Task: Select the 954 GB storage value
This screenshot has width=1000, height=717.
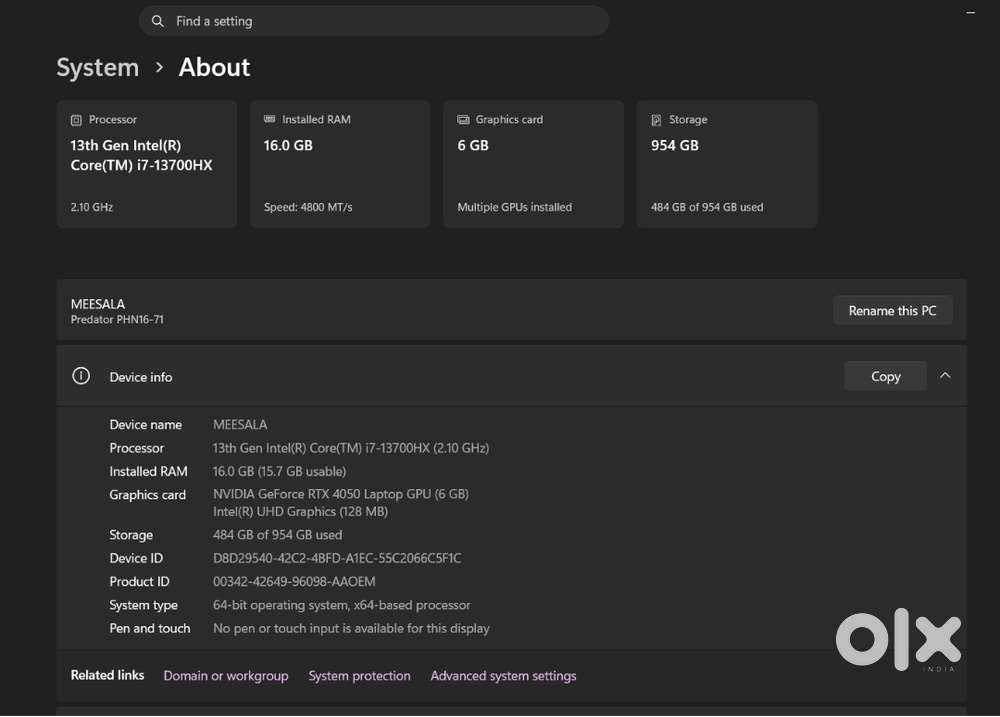Action: [x=675, y=145]
